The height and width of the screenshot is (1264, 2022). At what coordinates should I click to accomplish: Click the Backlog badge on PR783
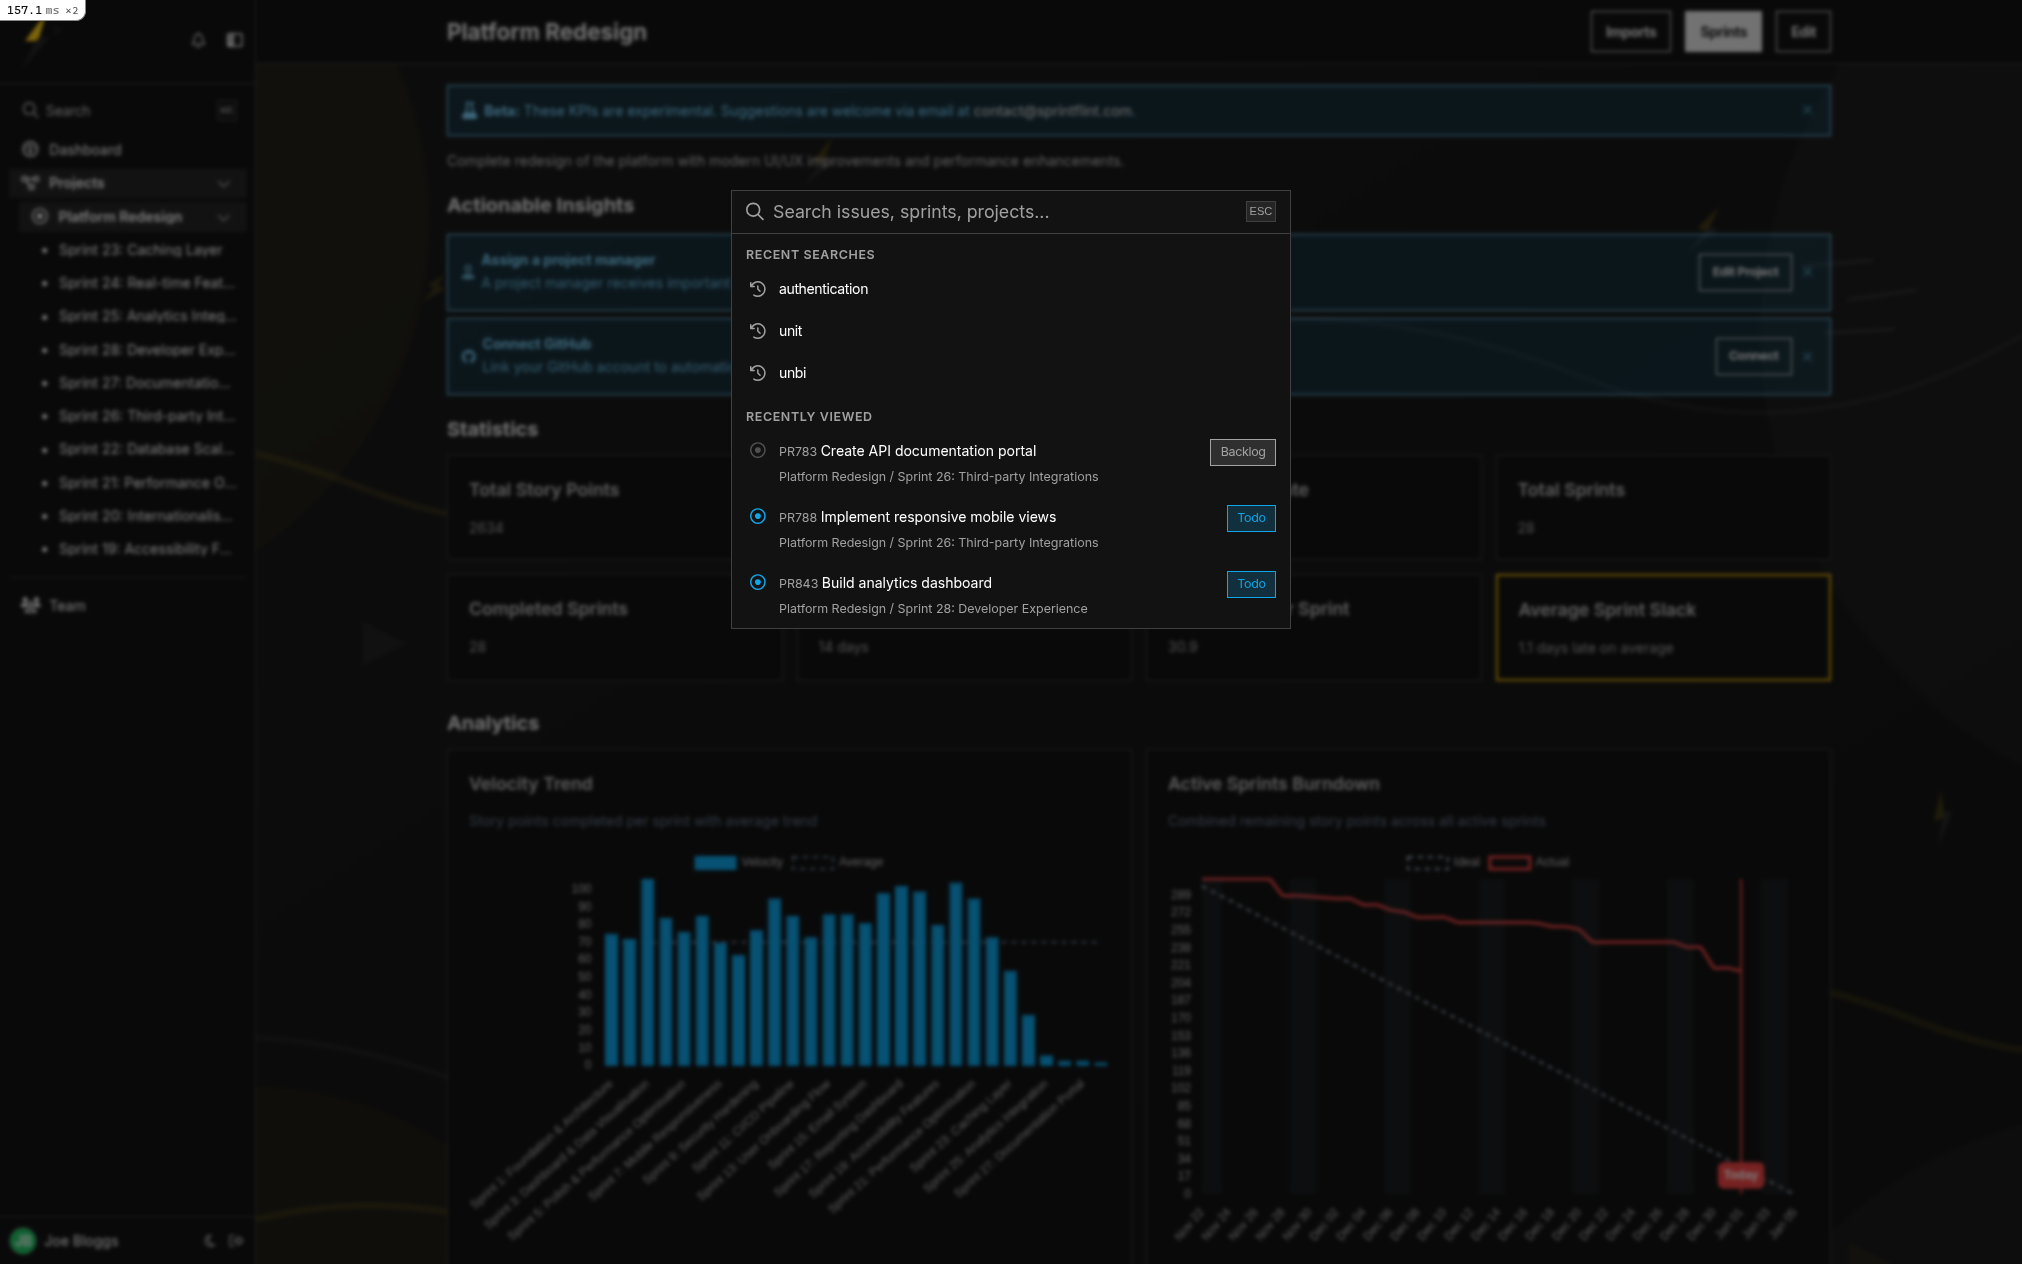1242,452
